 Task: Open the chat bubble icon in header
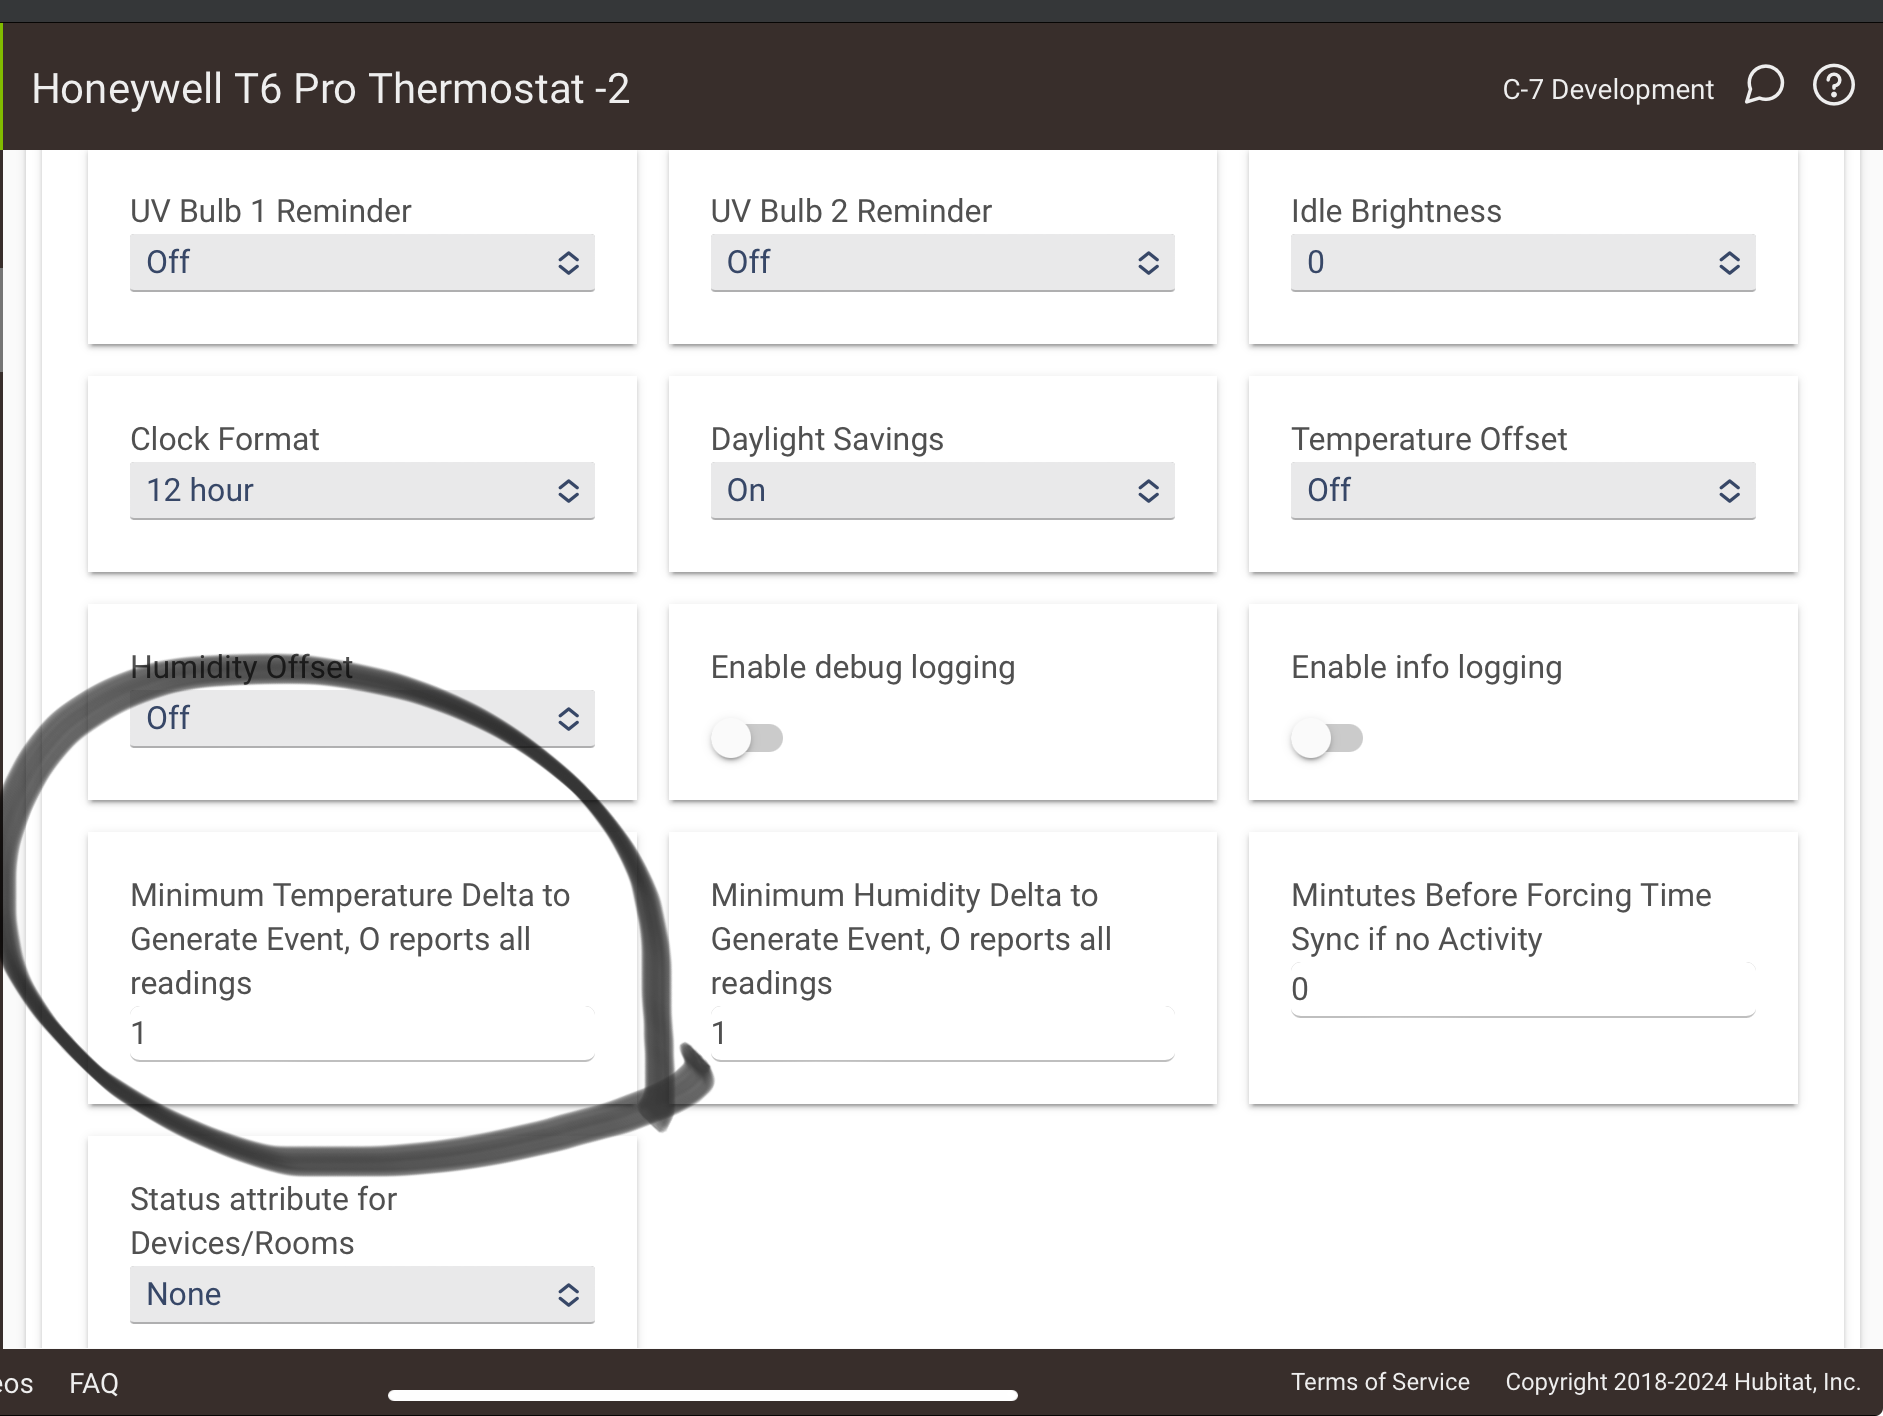tap(1764, 86)
